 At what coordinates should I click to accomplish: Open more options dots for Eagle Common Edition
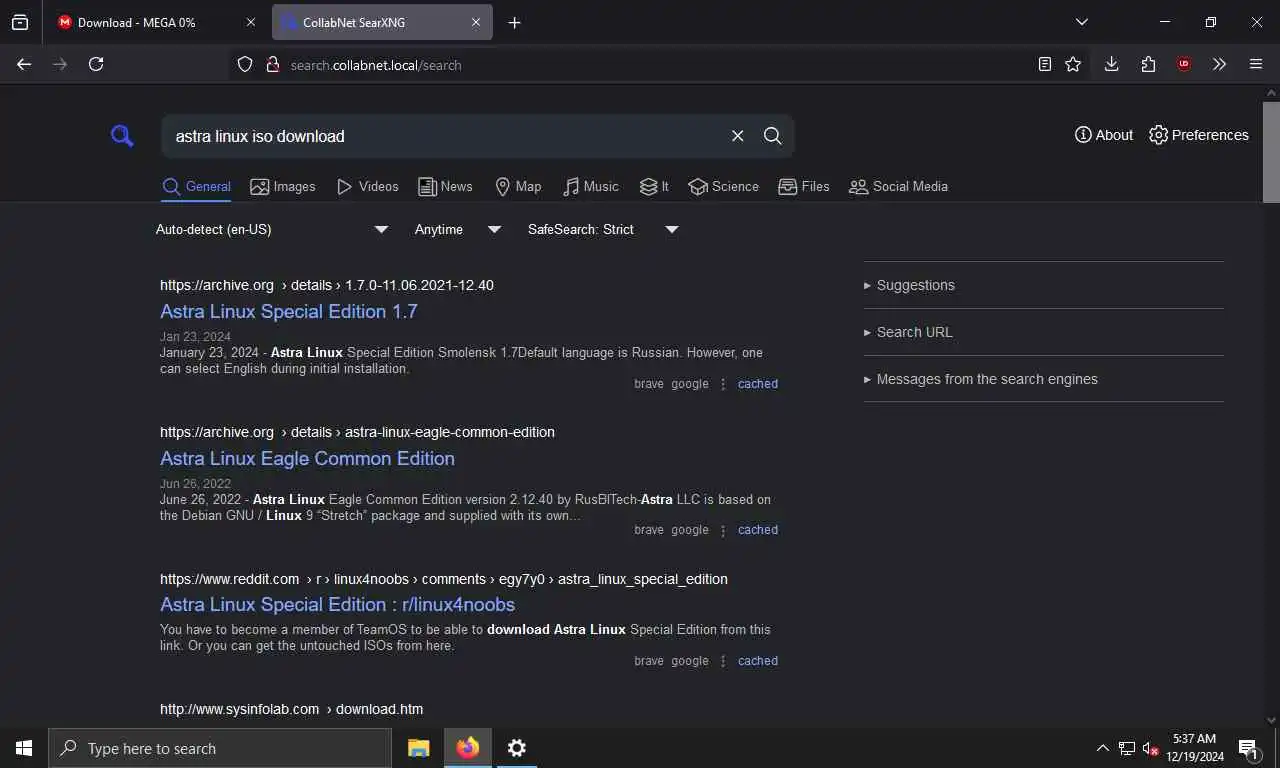click(x=723, y=530)
